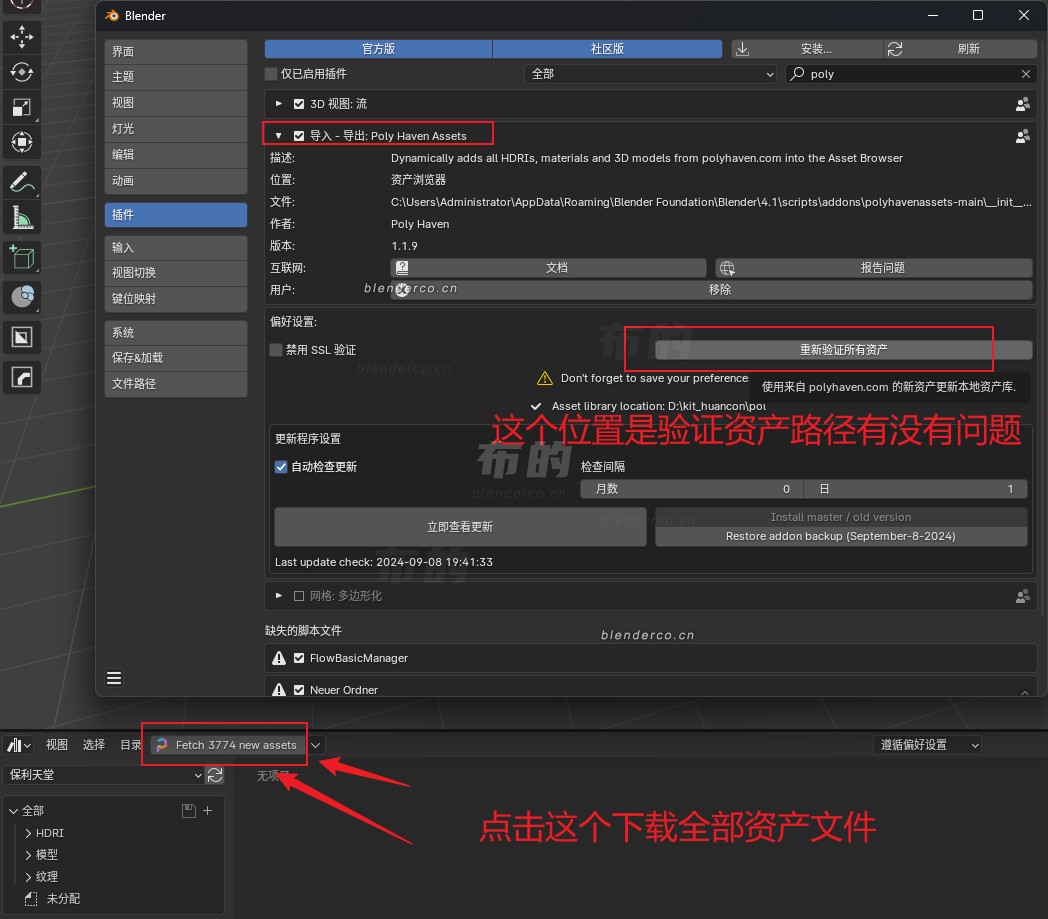This screenshot has height=919, width=1048.
Task: Open the 主题 preferences section
Action: pos(176,77)
